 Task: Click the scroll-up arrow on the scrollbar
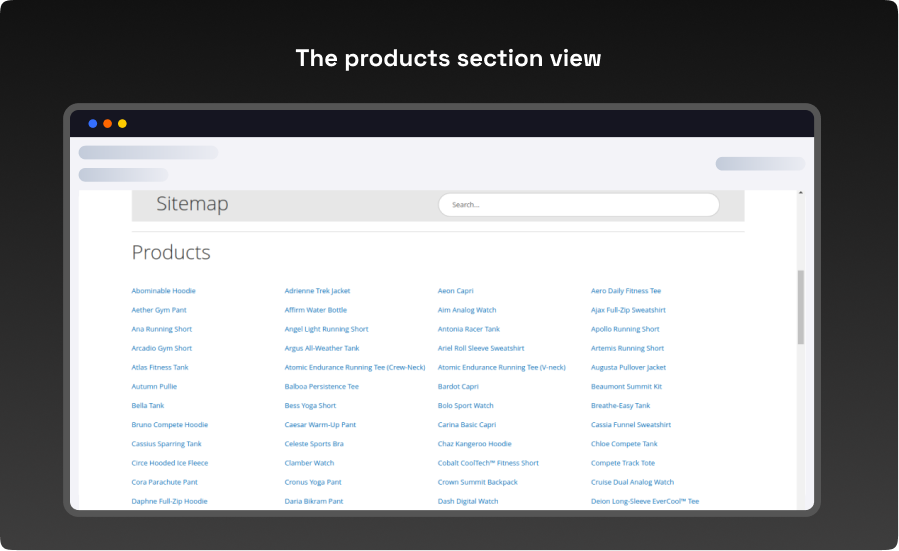coord(800,193)
